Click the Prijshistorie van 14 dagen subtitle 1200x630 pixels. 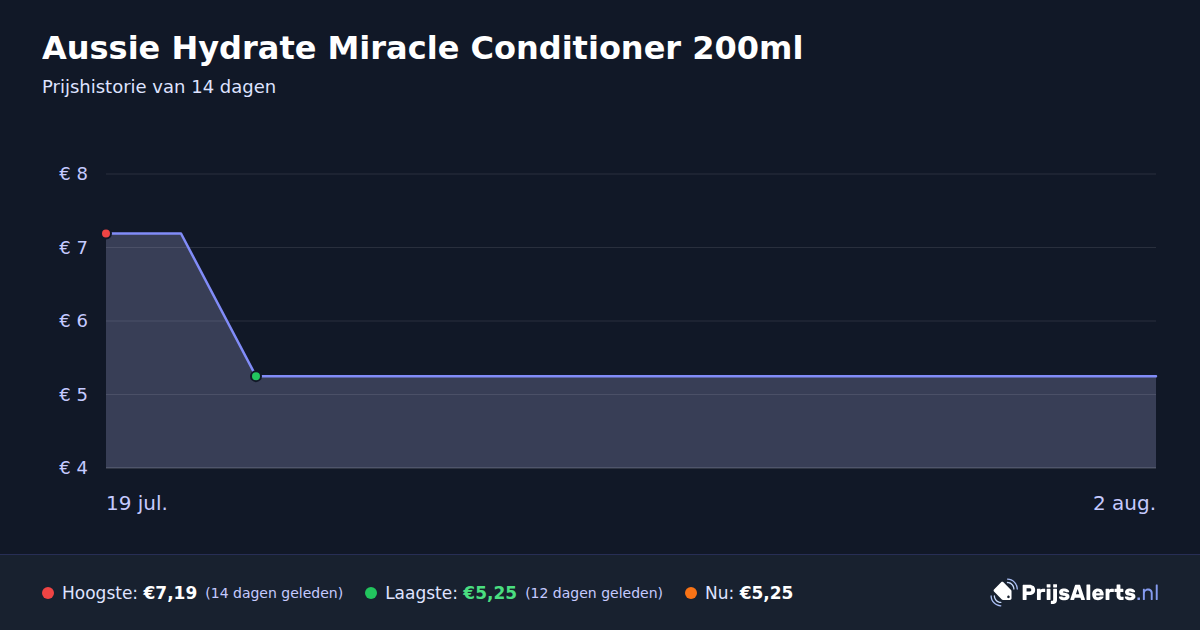click(x=159, y=87)
